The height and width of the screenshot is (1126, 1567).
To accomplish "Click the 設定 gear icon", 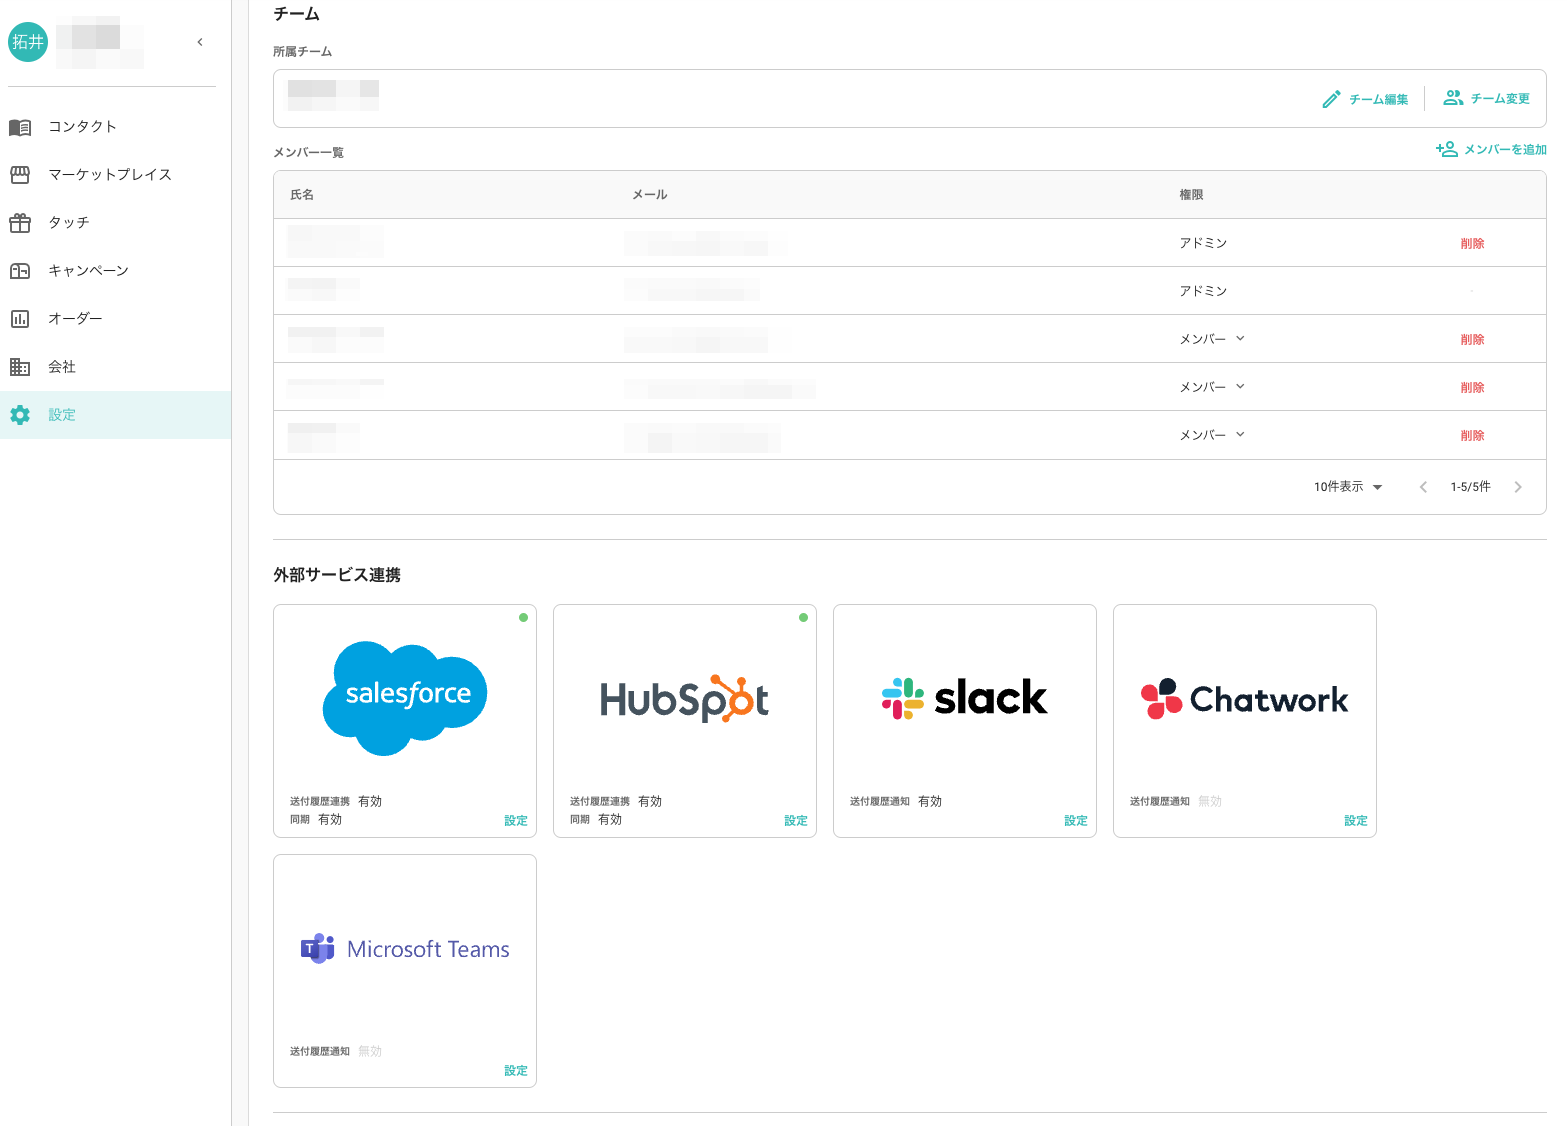I will coord(20,415).
